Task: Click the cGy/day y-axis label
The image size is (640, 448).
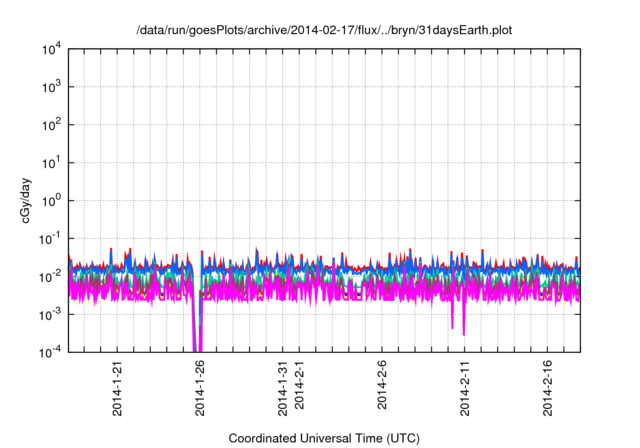Action: (30, 200)
